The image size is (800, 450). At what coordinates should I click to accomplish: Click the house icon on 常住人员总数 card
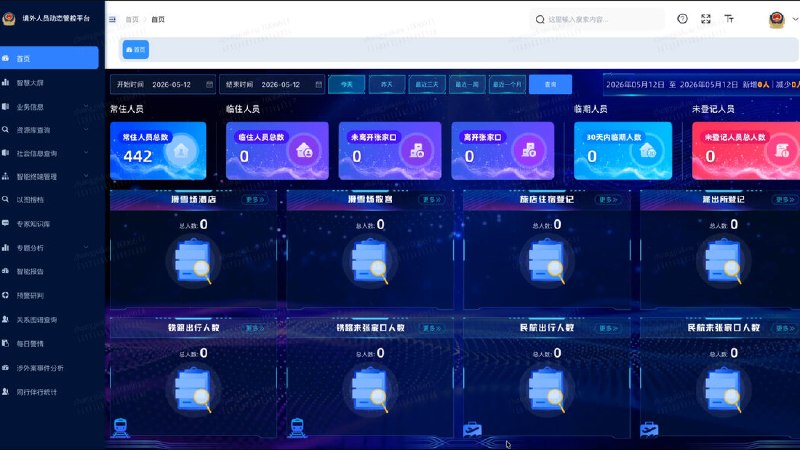coord(181,151)
